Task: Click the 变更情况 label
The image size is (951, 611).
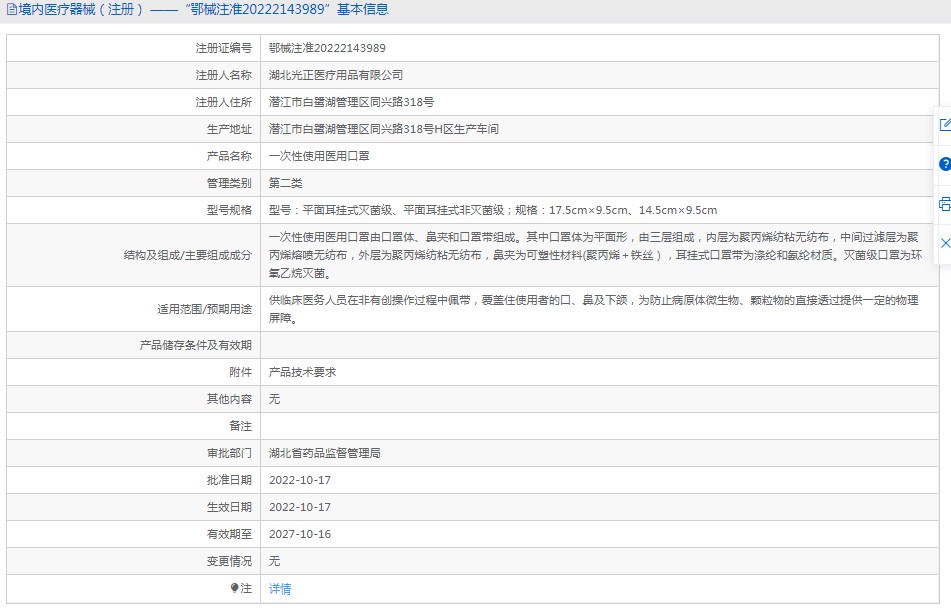Action: (x=229, y=561)
